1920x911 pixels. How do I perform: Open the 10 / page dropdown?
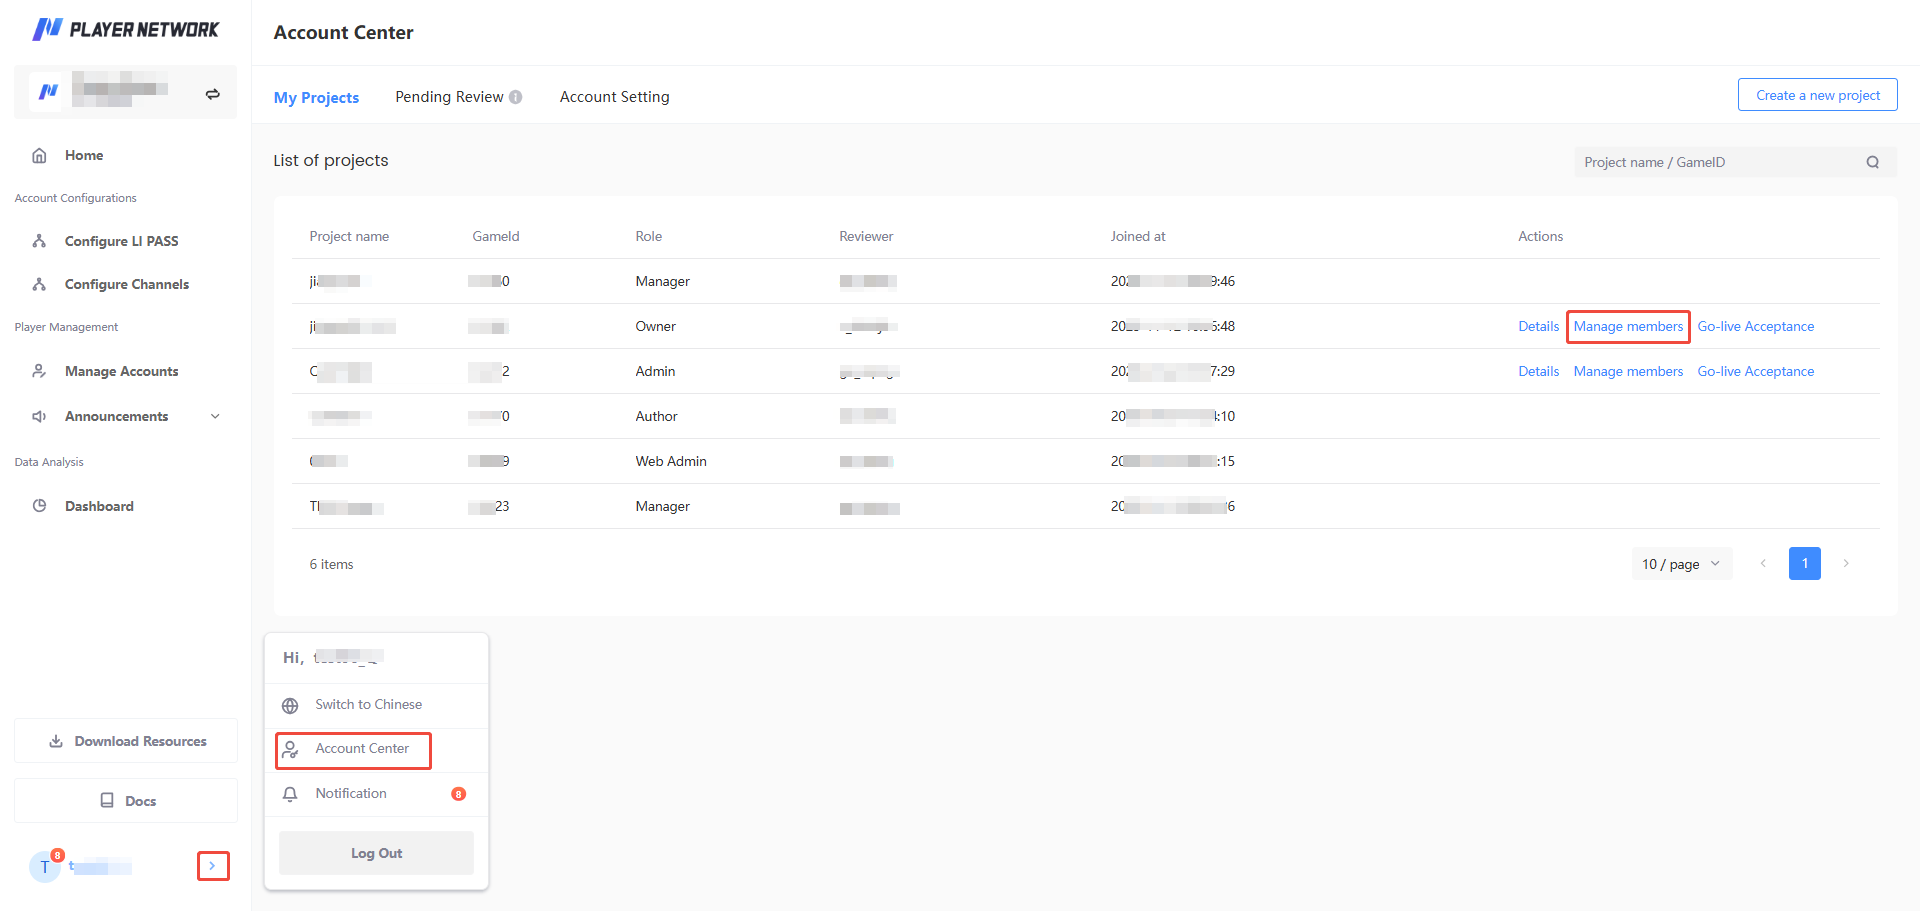1681,564
